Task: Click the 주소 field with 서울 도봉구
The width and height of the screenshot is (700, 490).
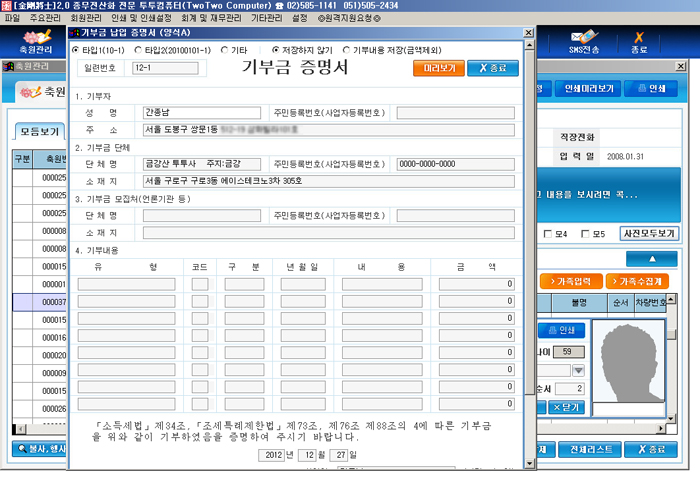Action: point(329,130)
